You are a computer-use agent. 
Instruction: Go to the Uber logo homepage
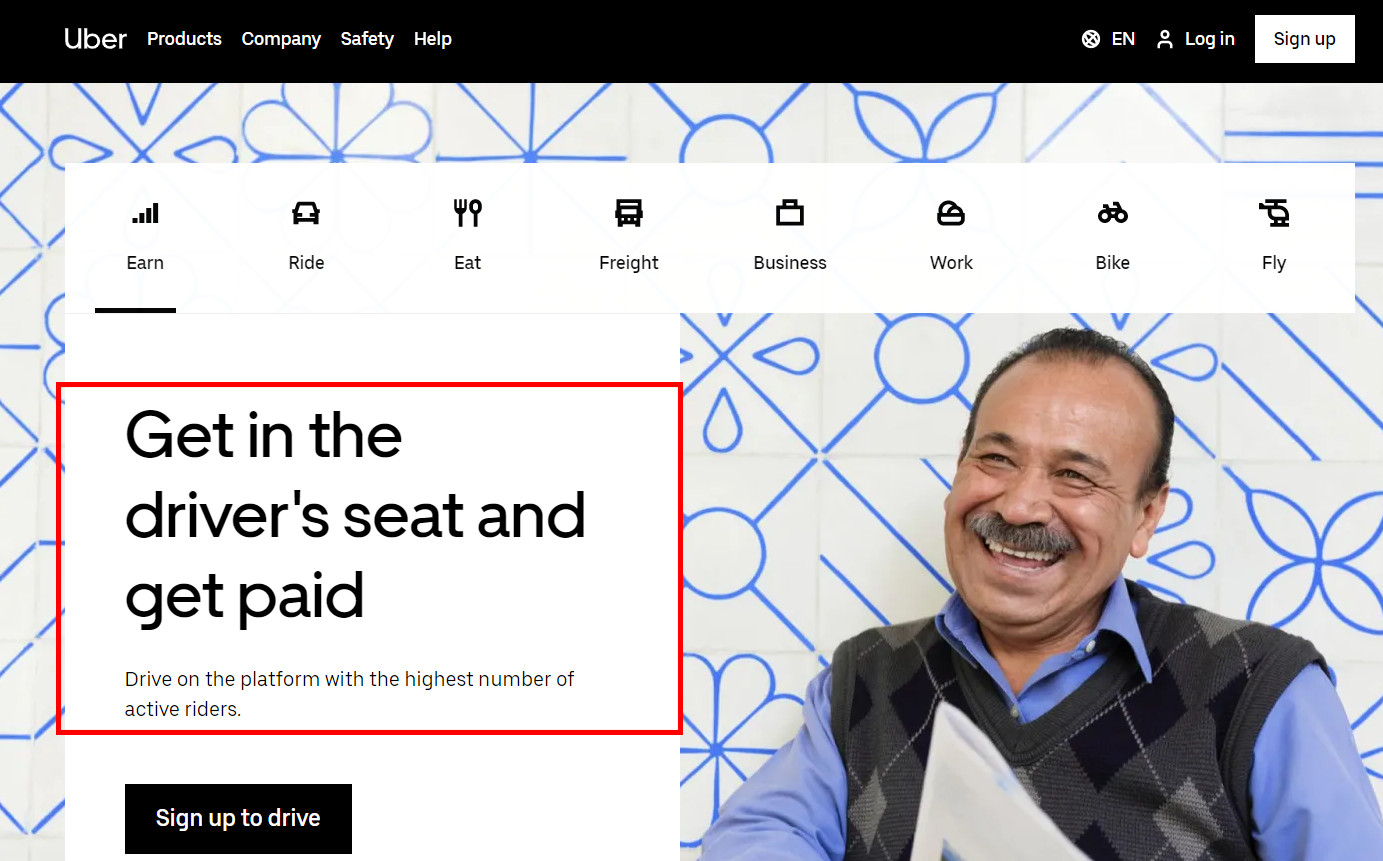pyautogui.click(x=96, y=39)
